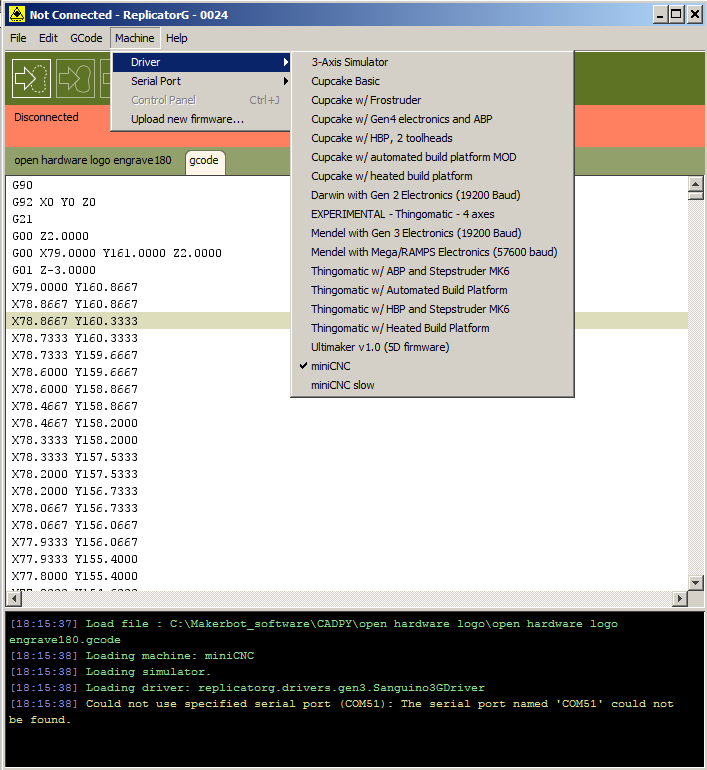Click the horizontal scroll left arrow

point(13,598)
